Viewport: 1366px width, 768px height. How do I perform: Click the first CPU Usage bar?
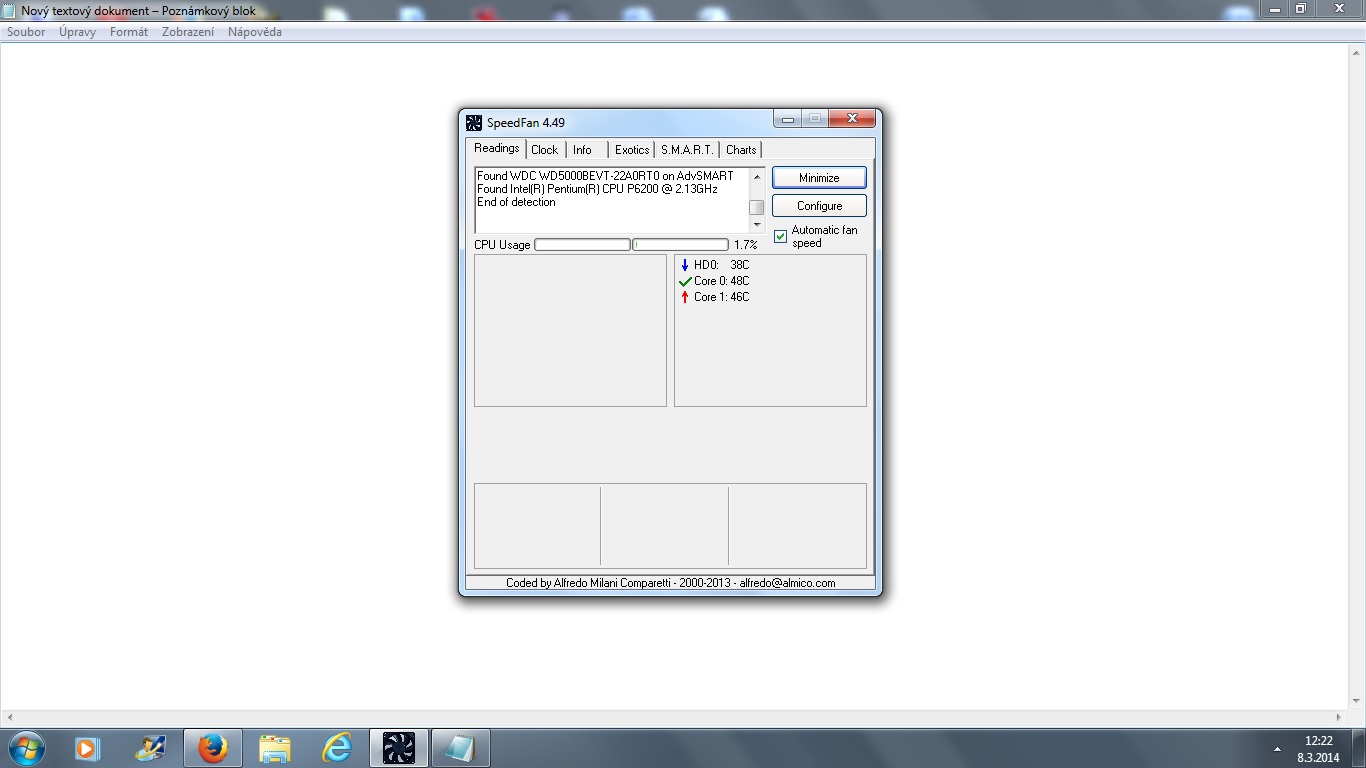pyautogui.click(x=582, y=245)
